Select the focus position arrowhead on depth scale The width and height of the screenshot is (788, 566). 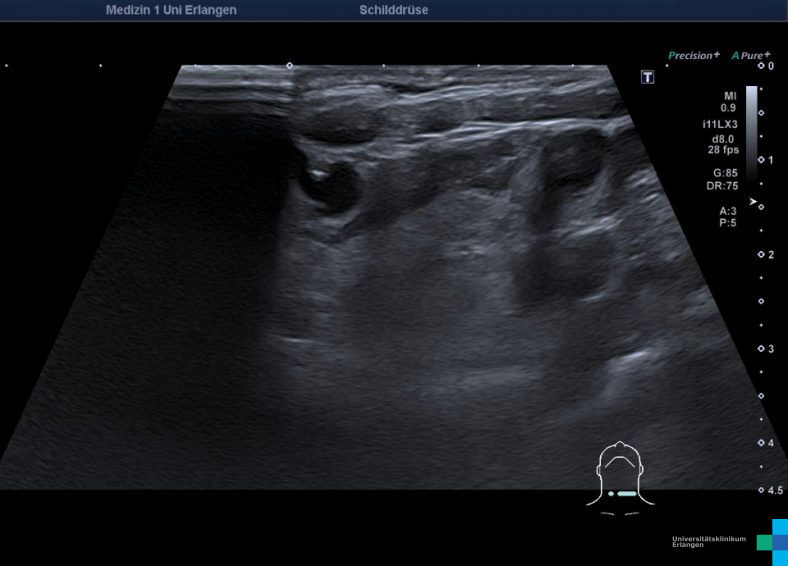click(x=753, y=201)
